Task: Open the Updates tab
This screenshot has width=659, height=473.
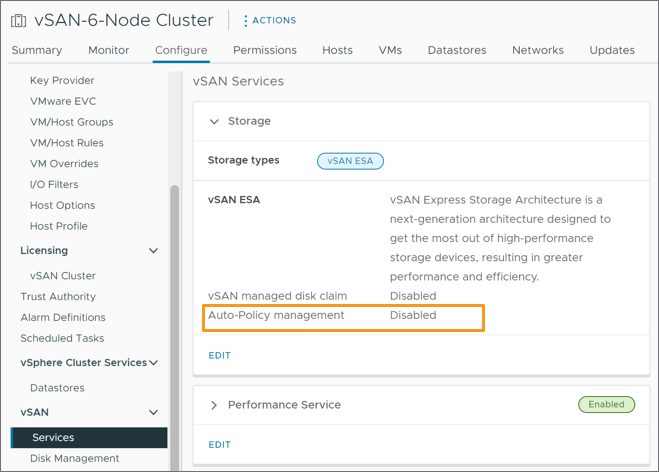Action: click(x=612, y=50)
